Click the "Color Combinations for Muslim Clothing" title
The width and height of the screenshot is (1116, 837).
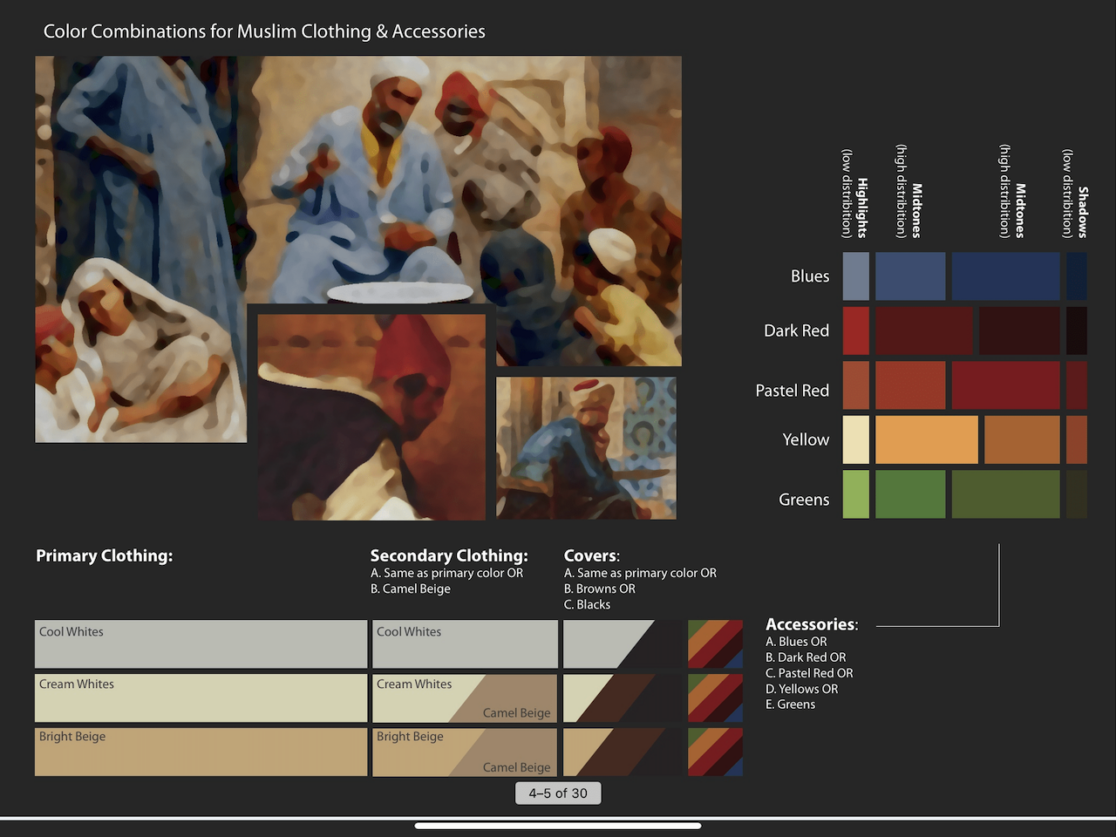click(264, 31)
